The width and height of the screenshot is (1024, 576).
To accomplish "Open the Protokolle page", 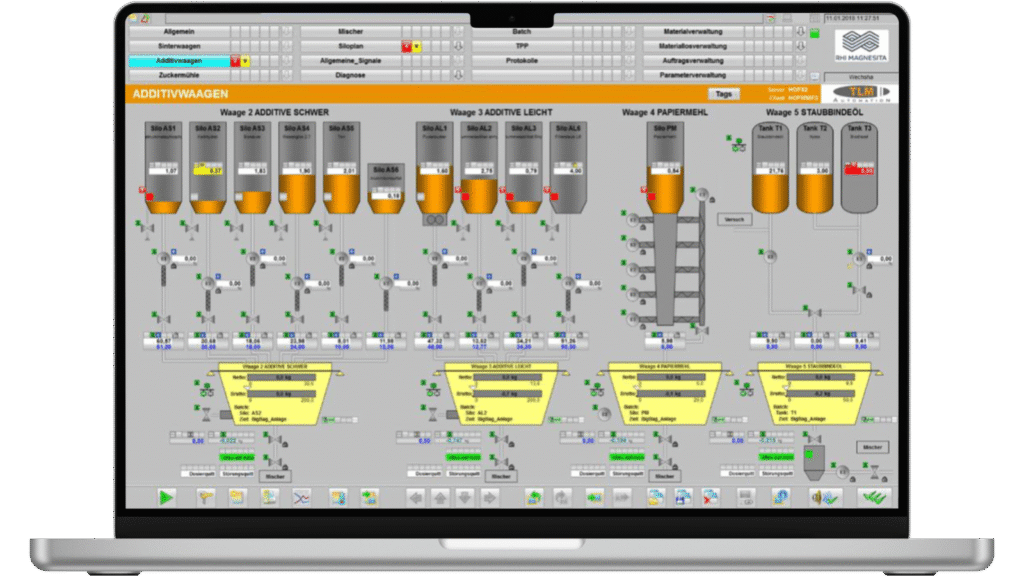I will (521, 60).
